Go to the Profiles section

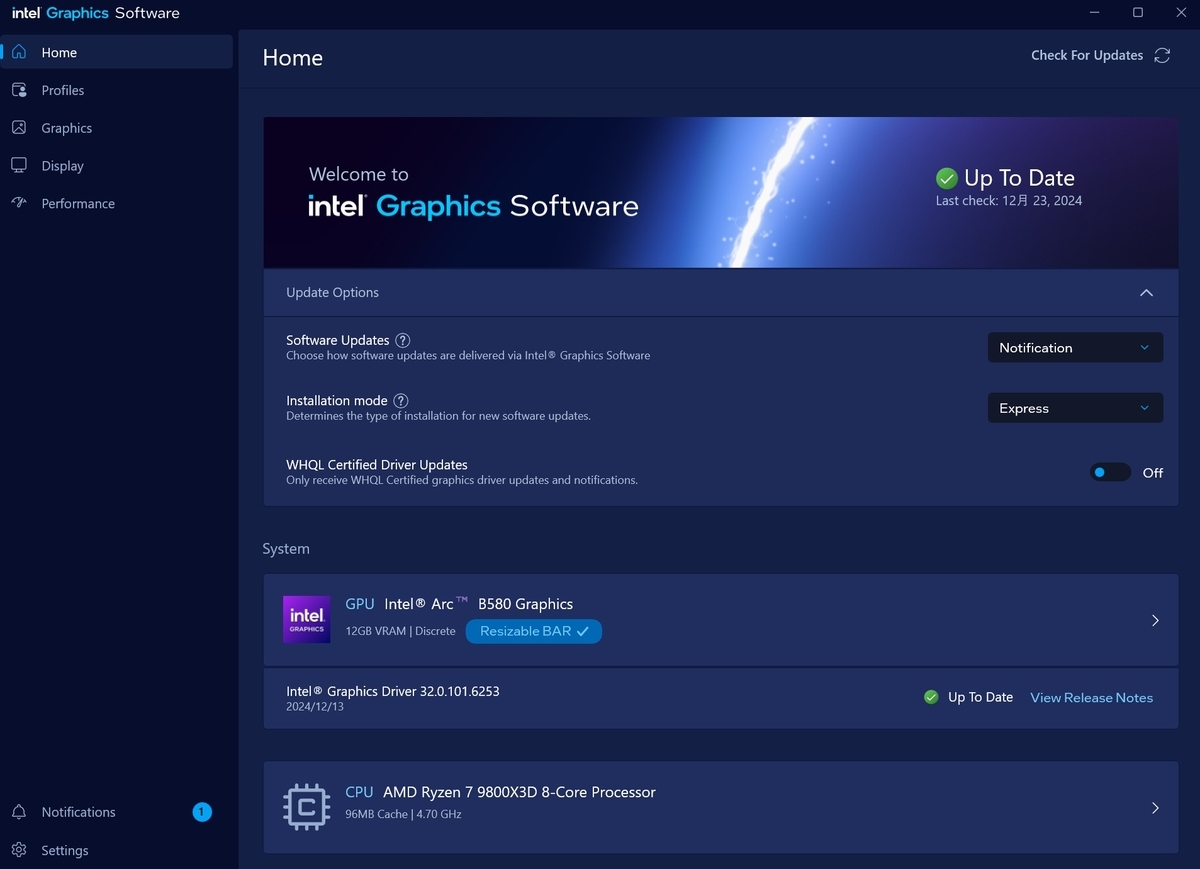point(117,90)
